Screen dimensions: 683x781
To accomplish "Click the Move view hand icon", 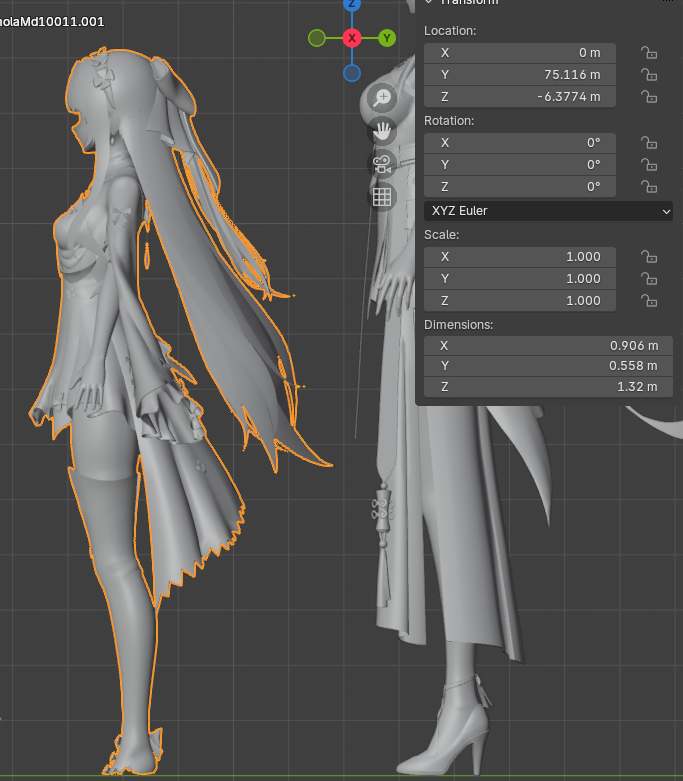I will click(382, 131).
